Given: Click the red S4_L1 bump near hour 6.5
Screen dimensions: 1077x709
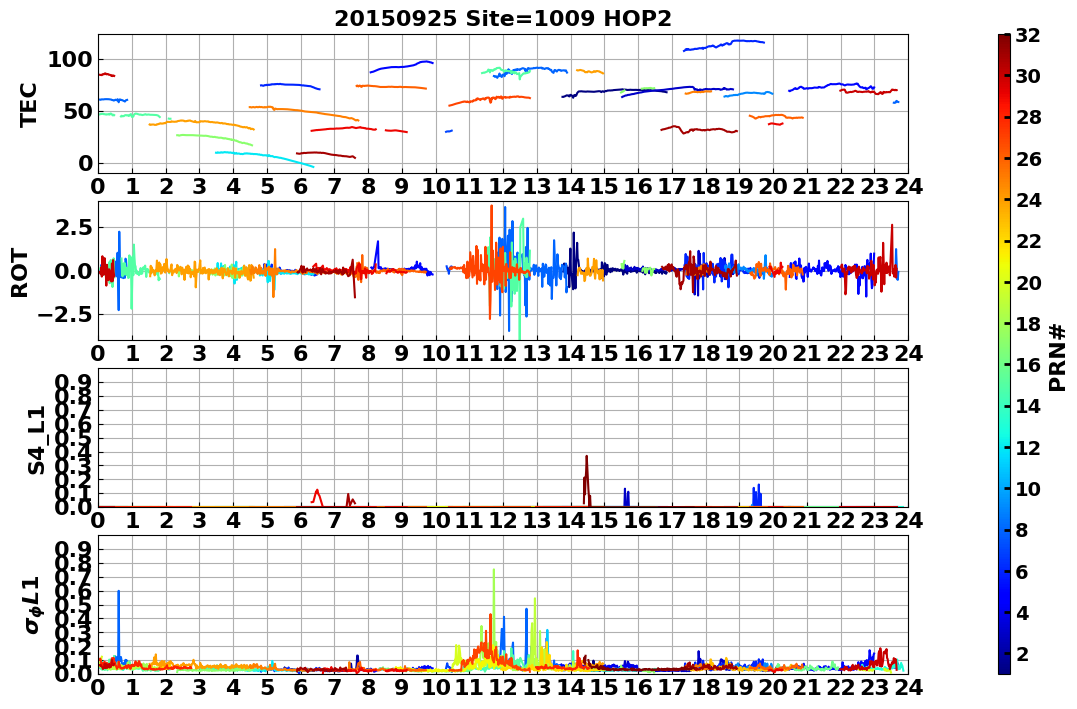Looking at the screenshot, I should click(x=317, y=496).
